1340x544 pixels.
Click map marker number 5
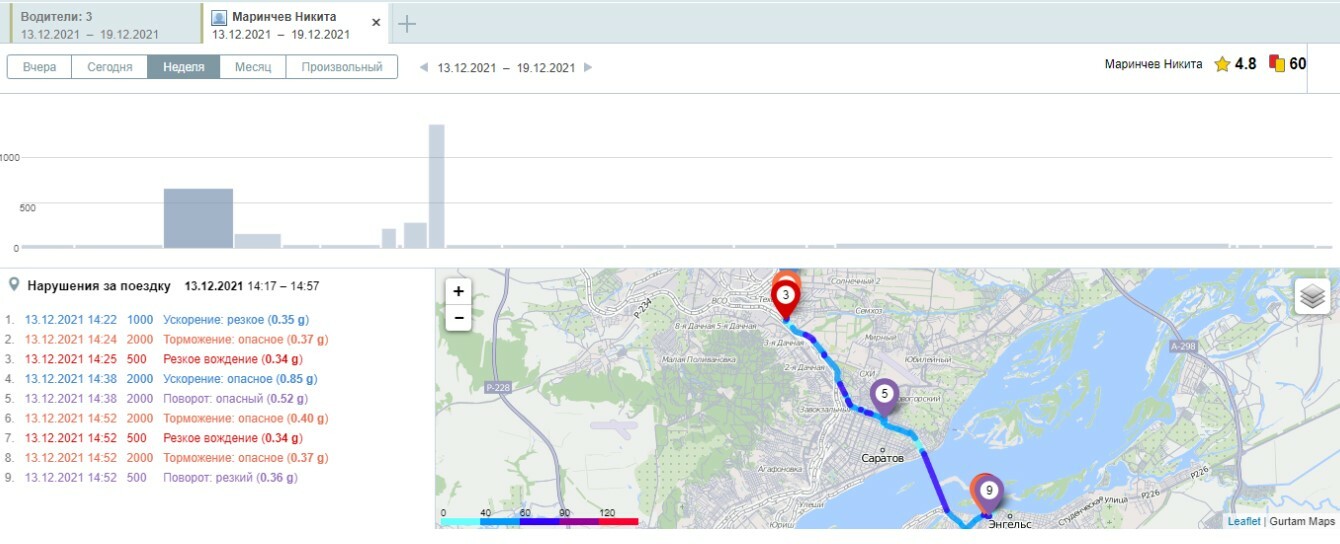pos(884,395)
